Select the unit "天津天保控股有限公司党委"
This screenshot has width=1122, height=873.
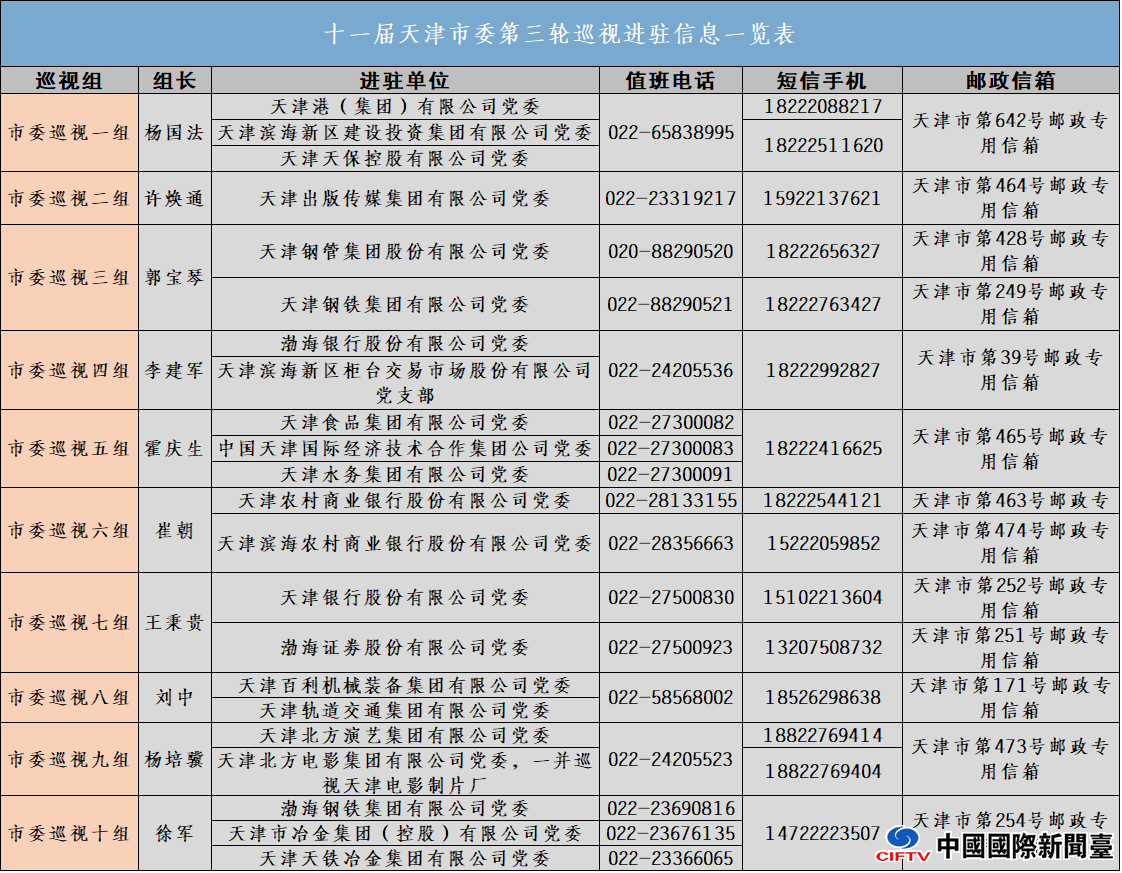405,158
